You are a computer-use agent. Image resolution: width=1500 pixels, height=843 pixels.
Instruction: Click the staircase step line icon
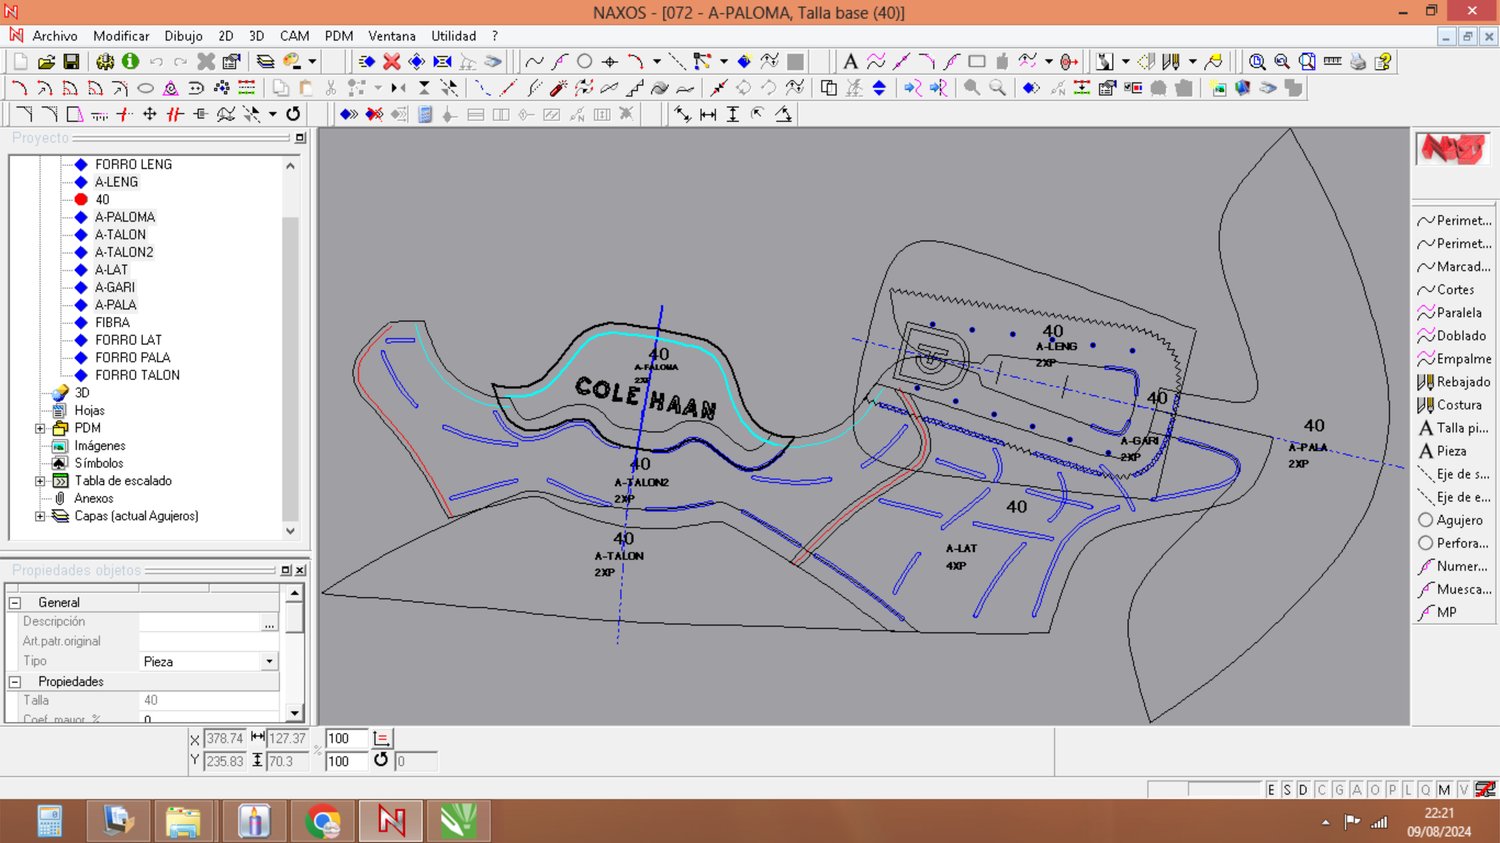(x=634, y=88)
